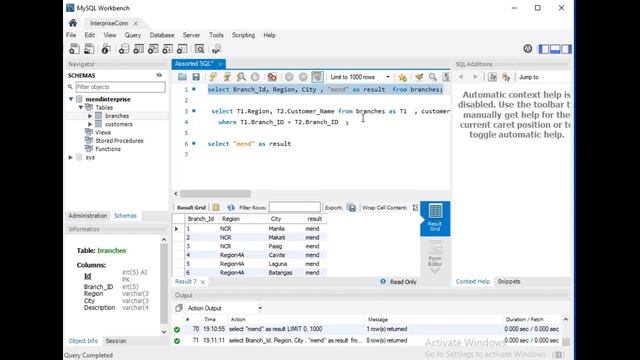This screenshot has height=360, width=640.
Task: Go forward in context help
Action: [x=475, y=77]
